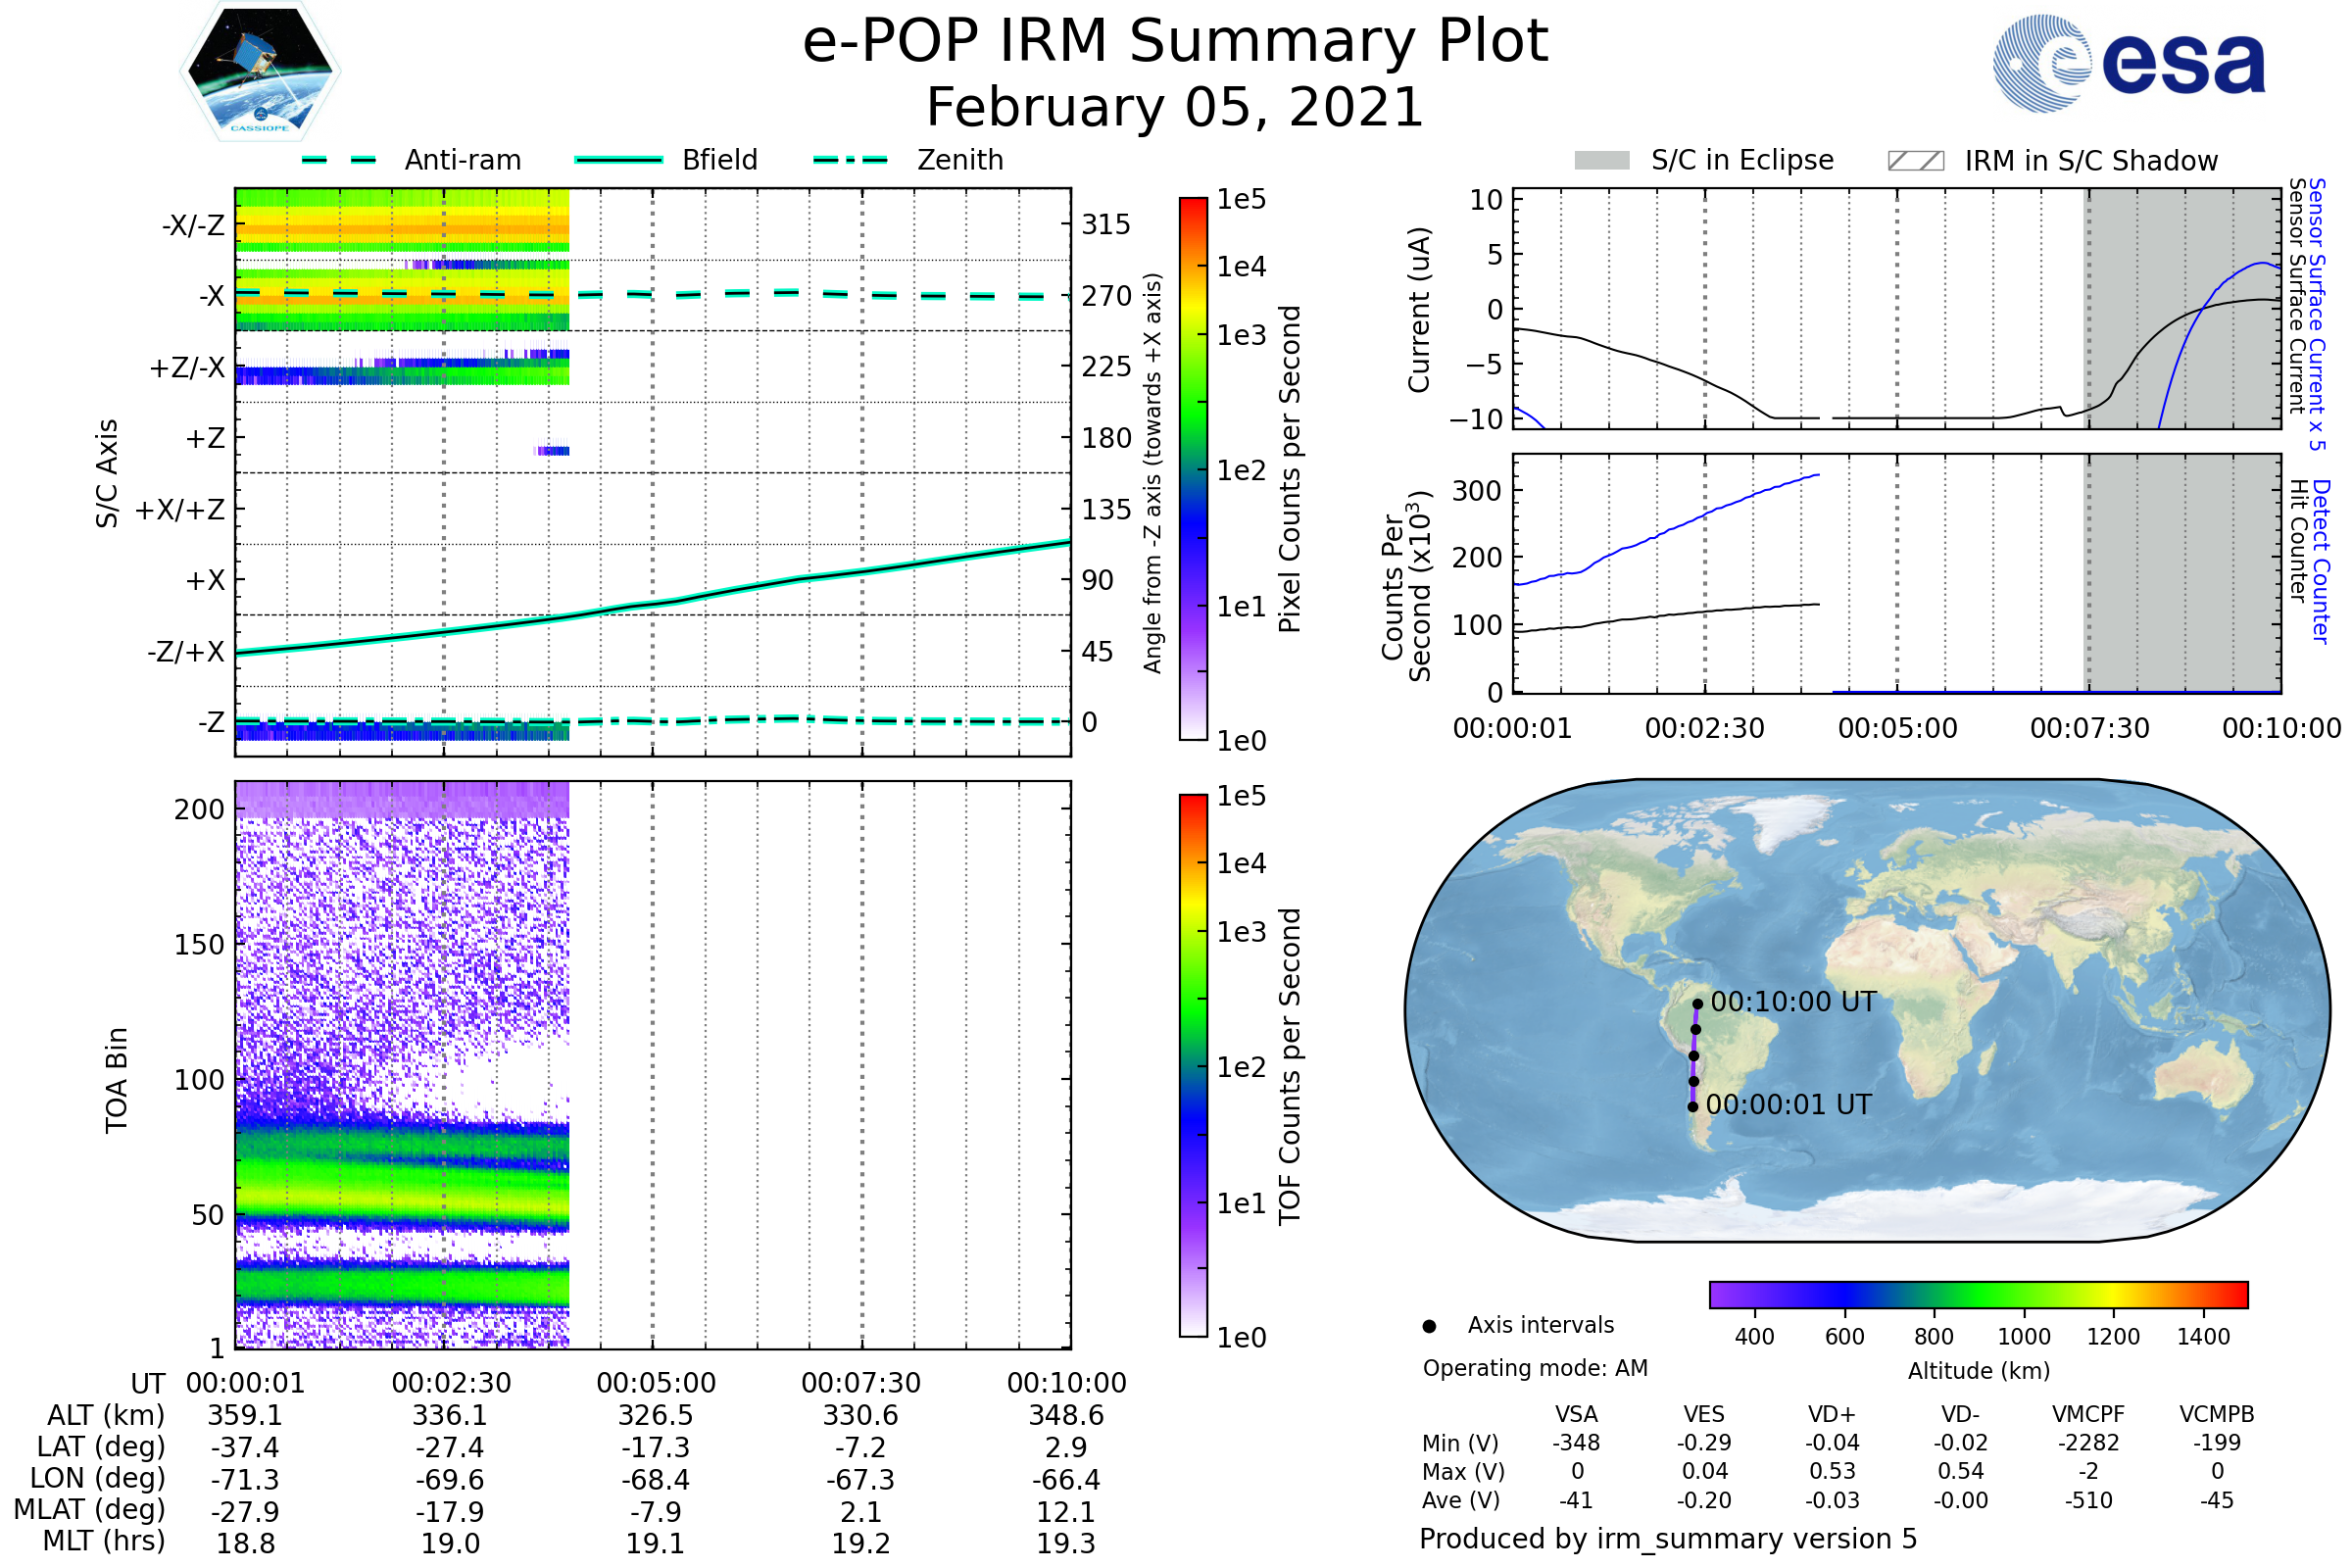Click the IRM in S/C Shadow hatched swatch

click(x=1915, y=161)
